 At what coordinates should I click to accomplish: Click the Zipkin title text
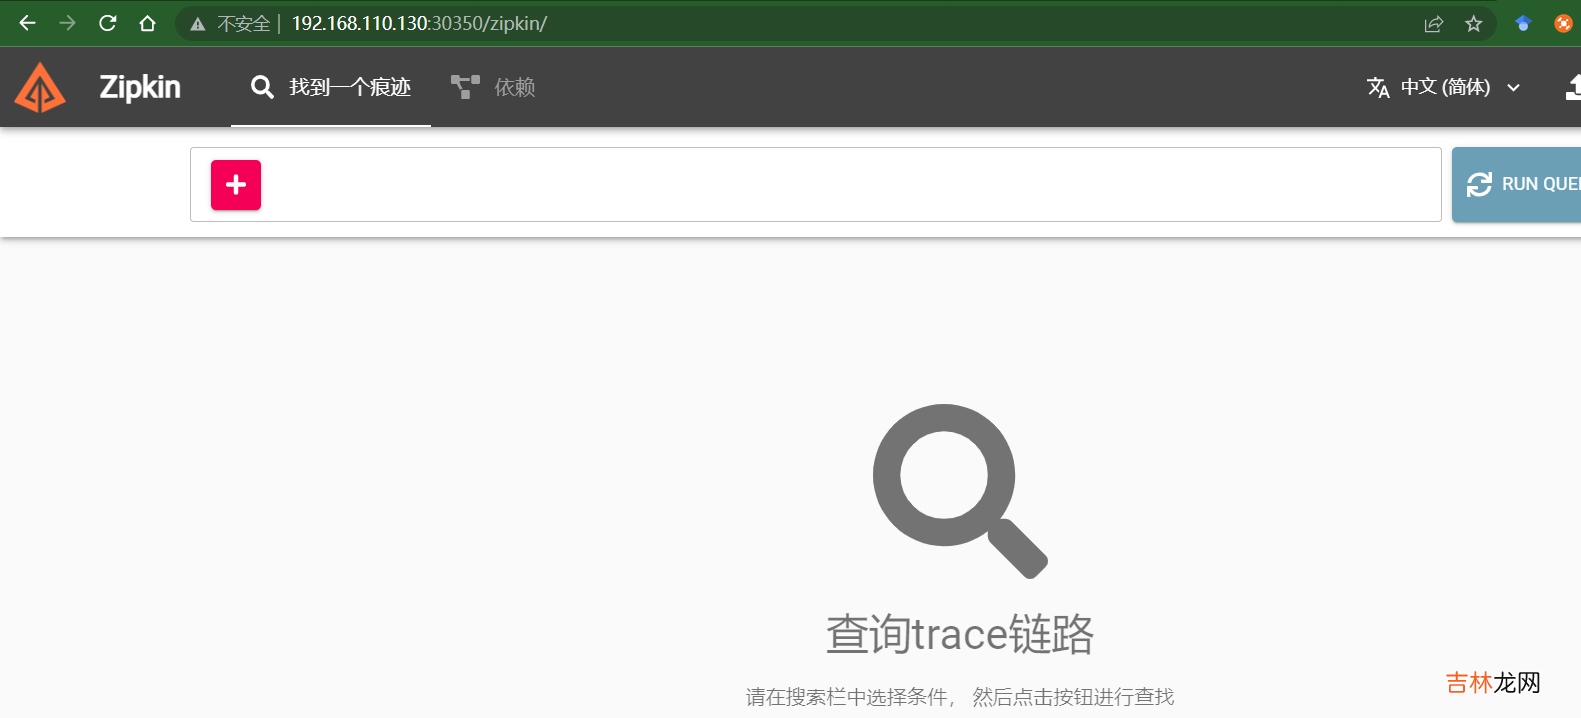coord(140,88)
